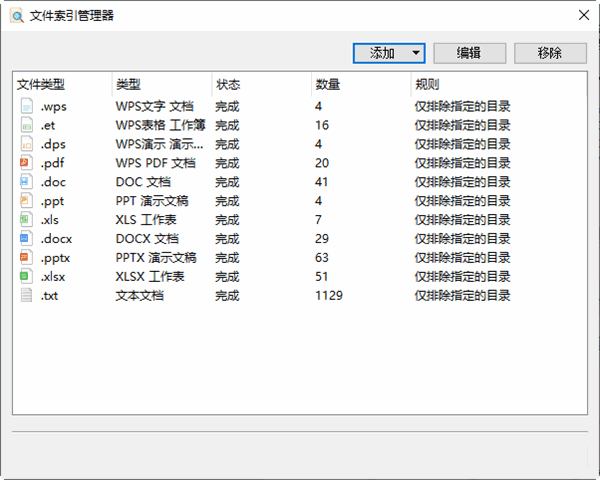Click the .dps presentation file icon
Screen dimensions: 600x480
point(26,144)
